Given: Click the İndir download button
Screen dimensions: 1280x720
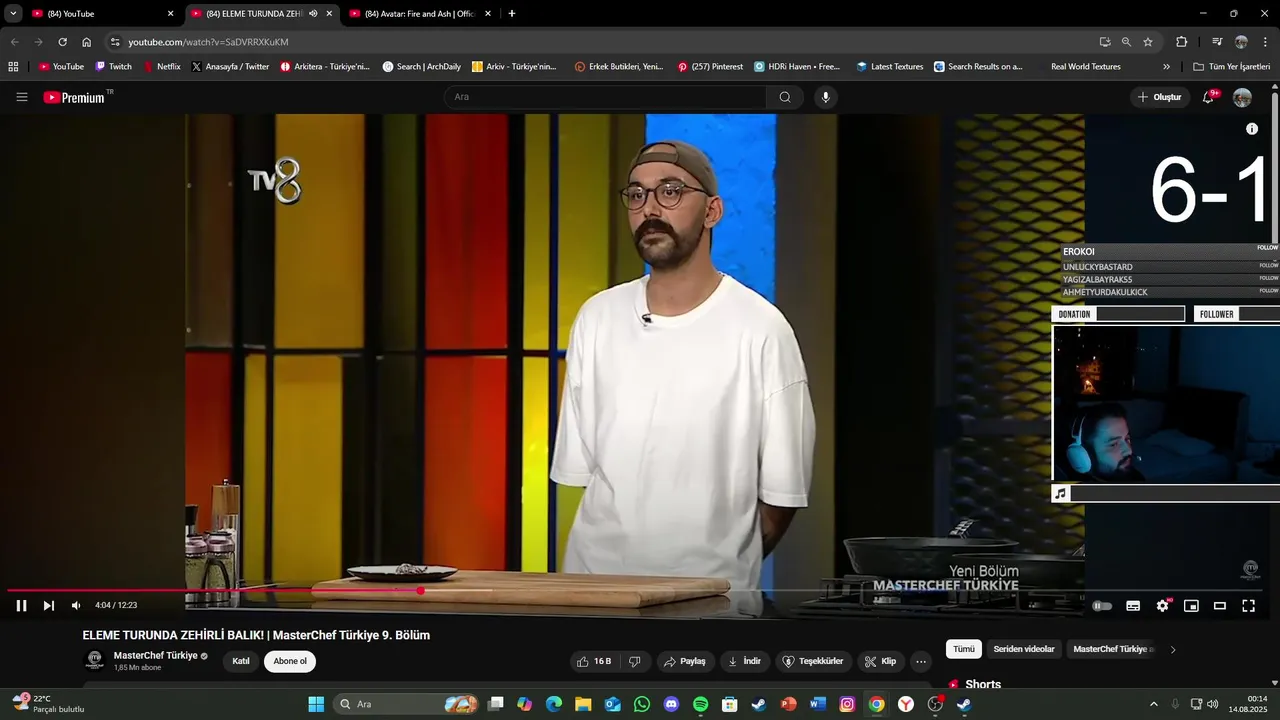Looking at the screenshot, I should tap(744, 661).
